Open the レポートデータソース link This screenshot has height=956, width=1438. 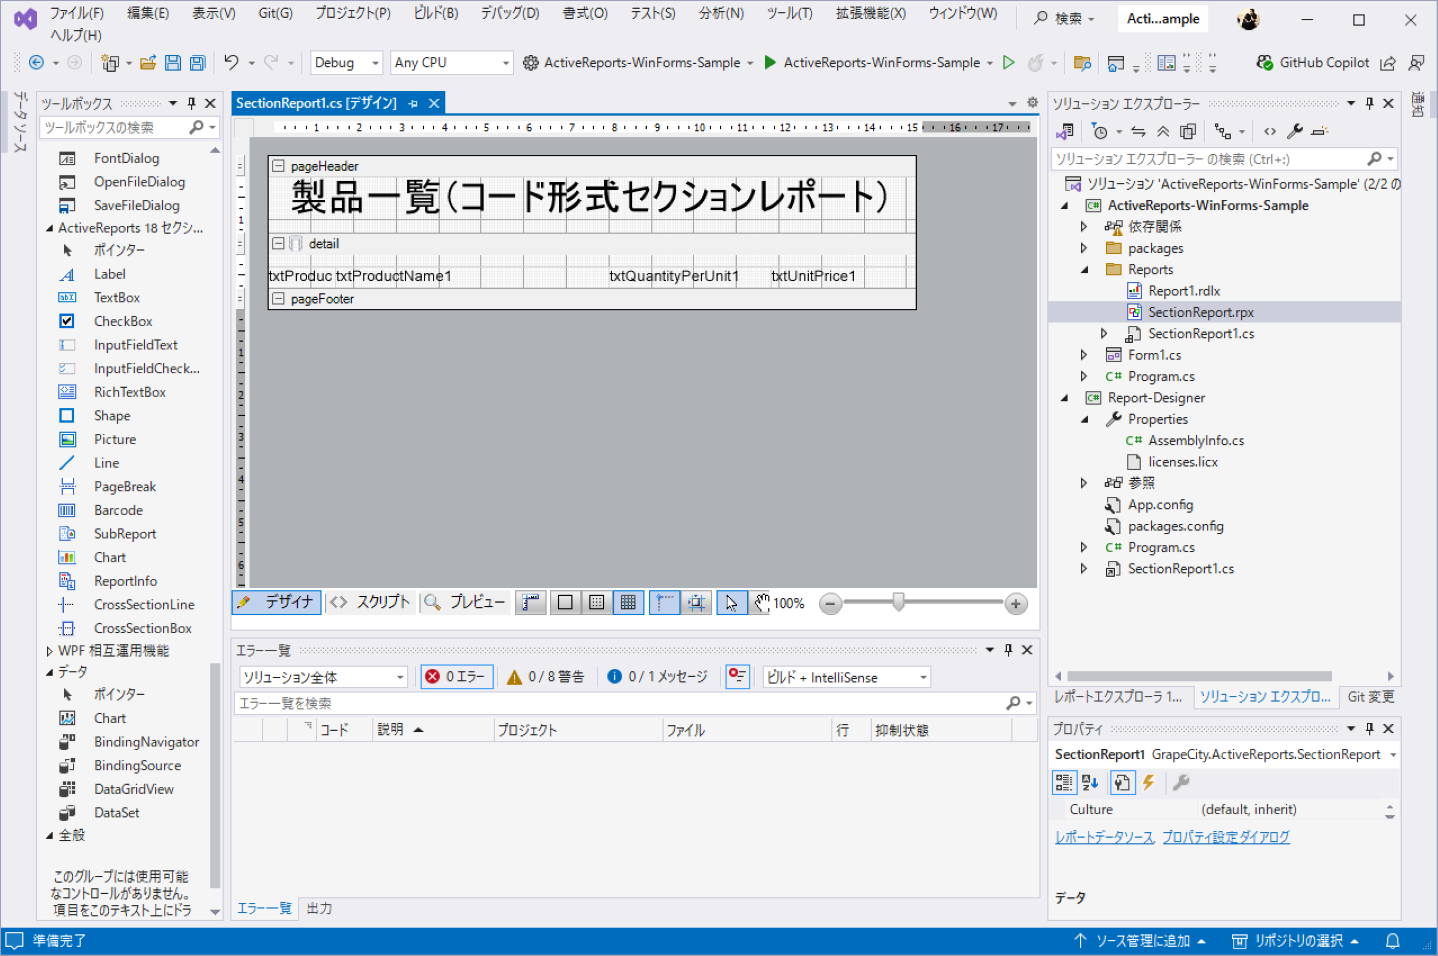pos(1104,837)
